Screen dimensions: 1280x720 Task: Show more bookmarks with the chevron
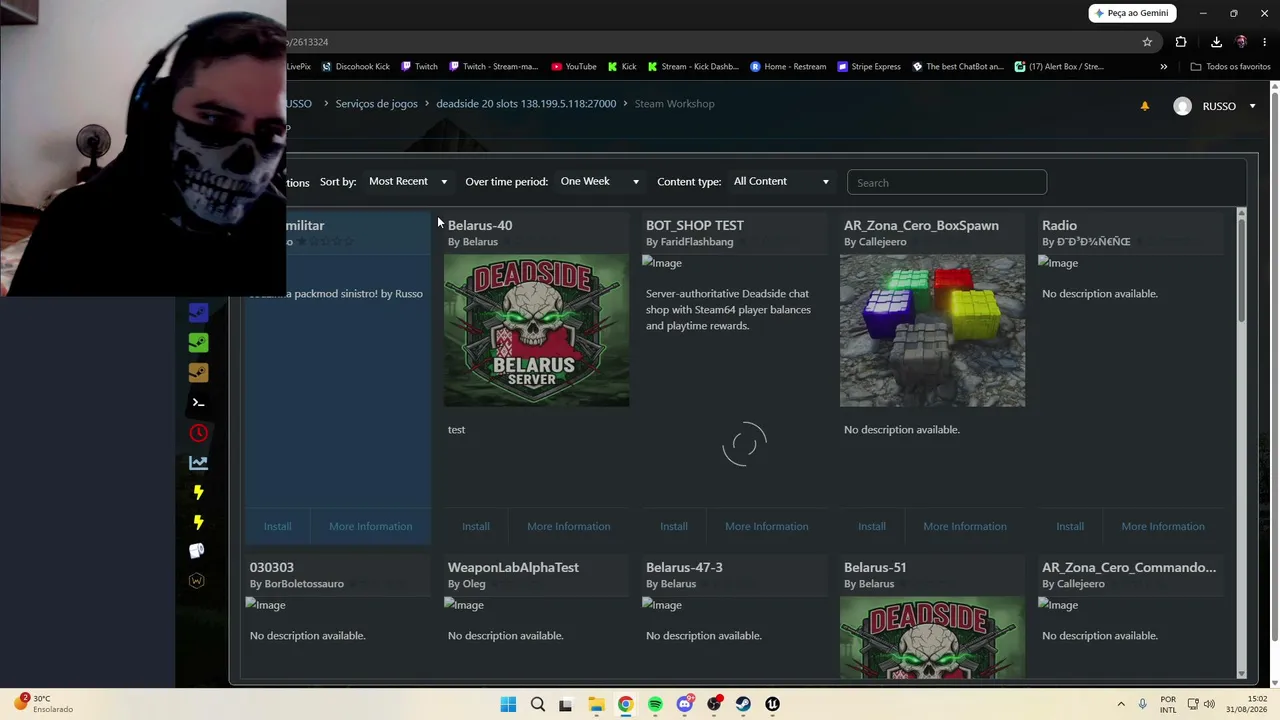[1163, 67]
